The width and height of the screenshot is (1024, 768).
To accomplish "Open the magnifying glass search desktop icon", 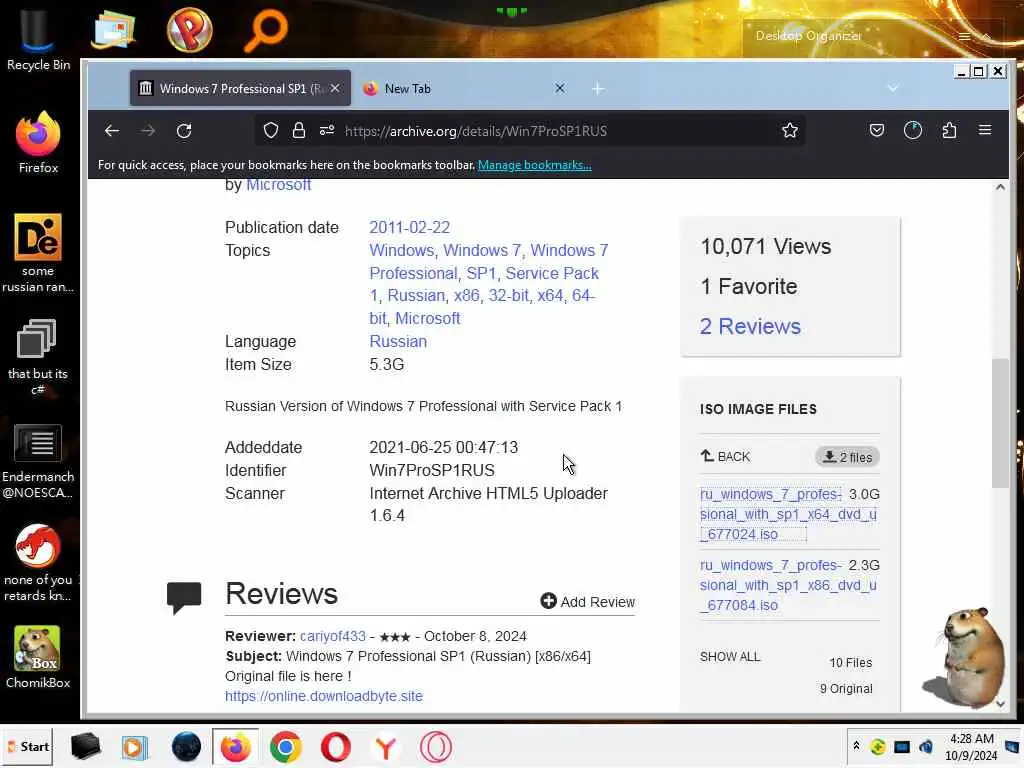I will coord(265,31).
